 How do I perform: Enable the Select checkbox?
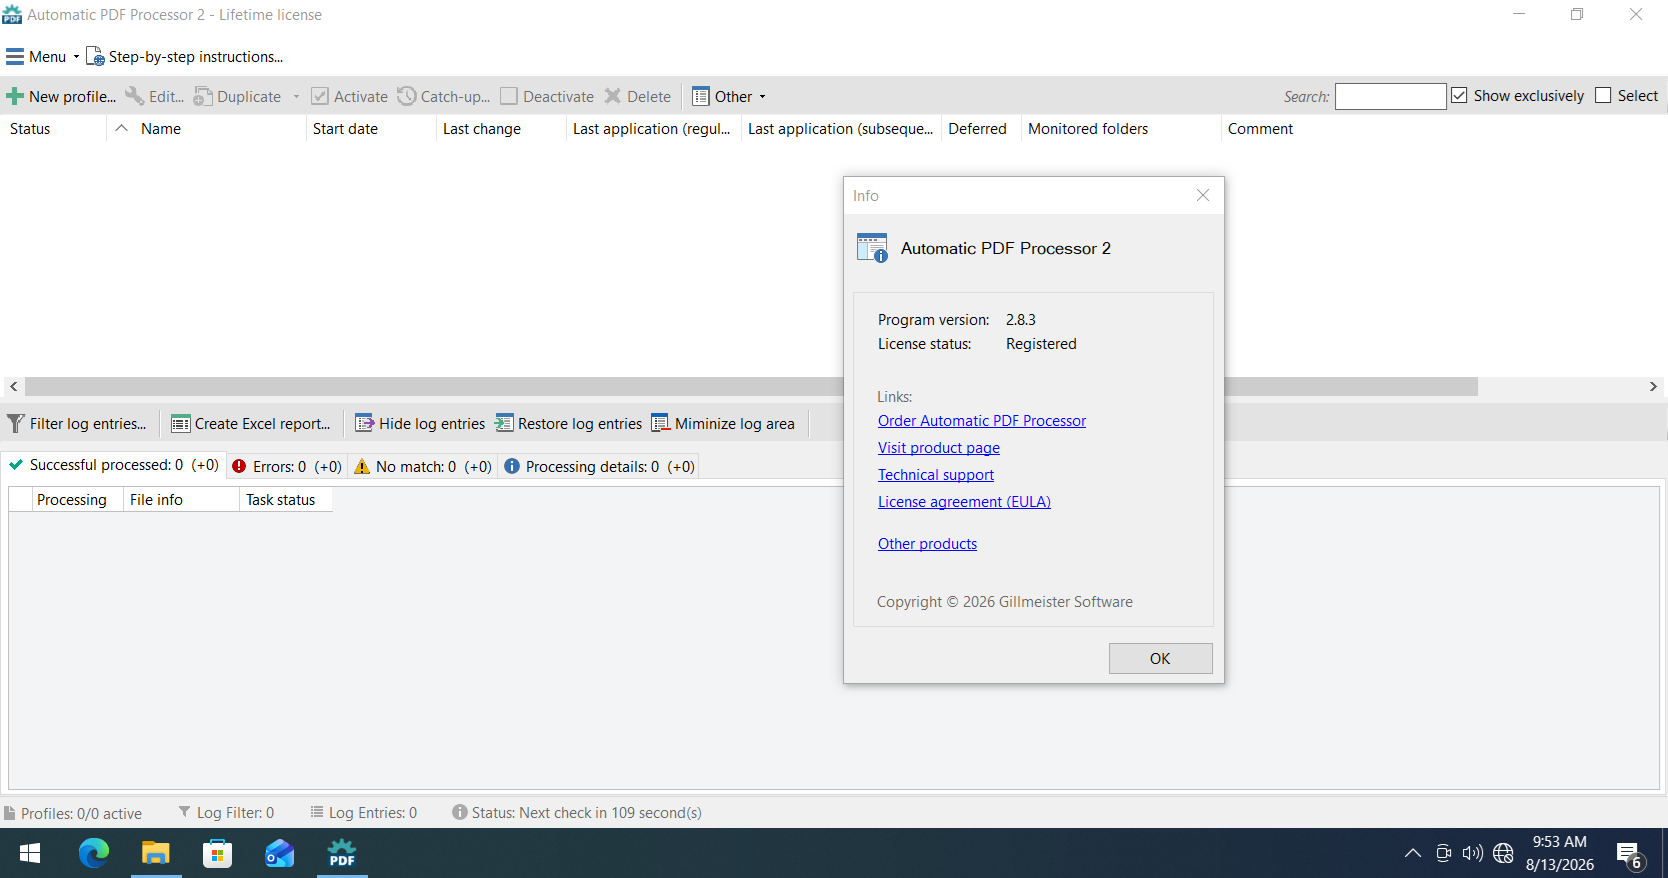click(1603, 95)
